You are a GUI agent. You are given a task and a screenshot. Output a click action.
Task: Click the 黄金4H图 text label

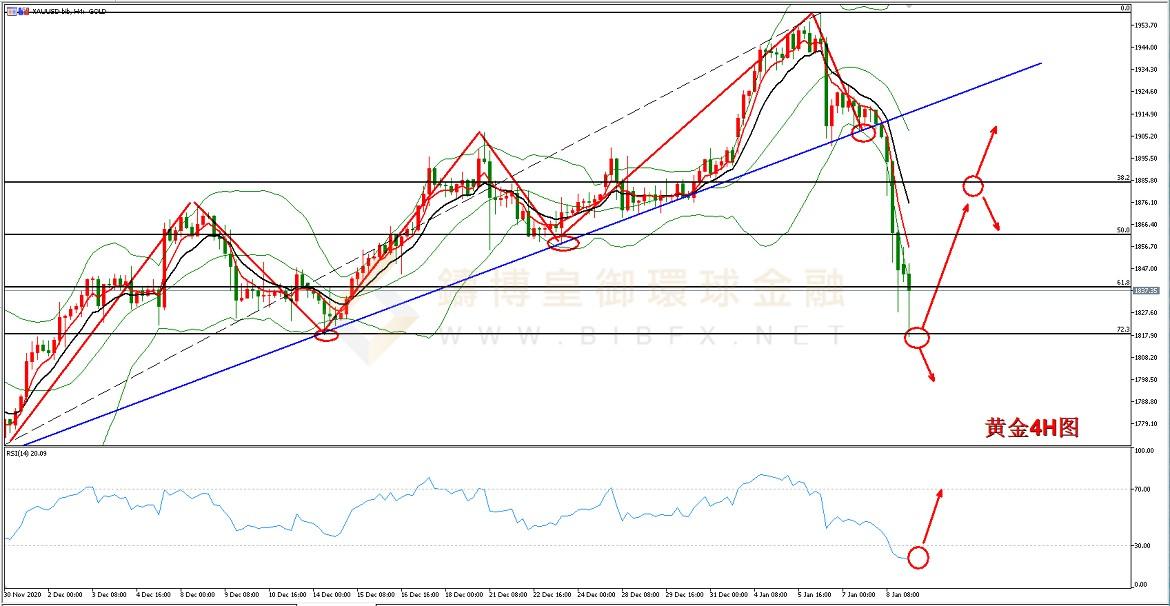click(x=1032, y=428)
